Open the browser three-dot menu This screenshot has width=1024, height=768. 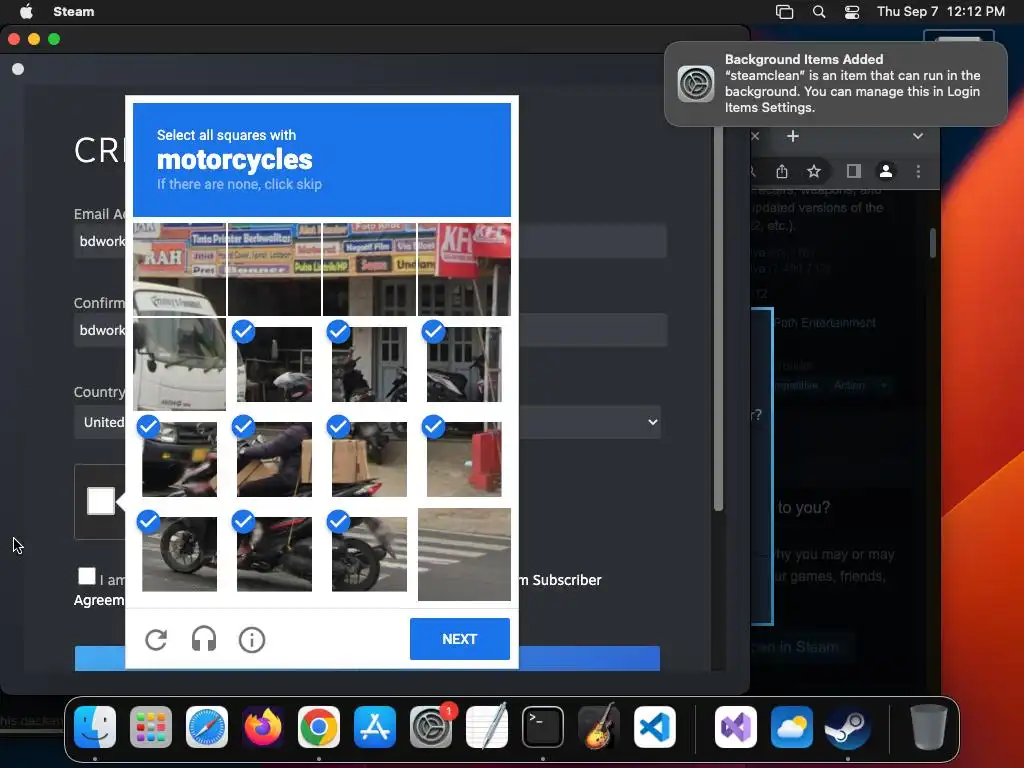[918, 171]
